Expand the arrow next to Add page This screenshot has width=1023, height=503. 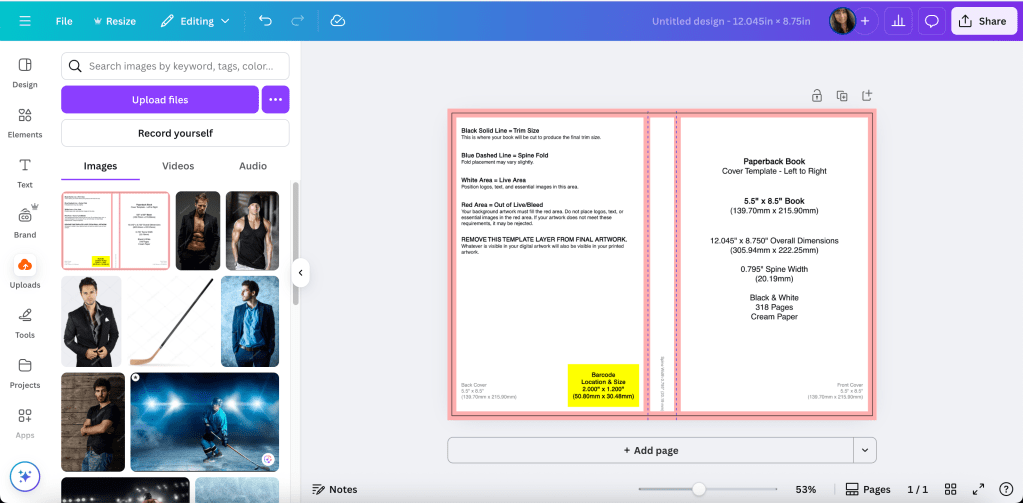[864, 450]
